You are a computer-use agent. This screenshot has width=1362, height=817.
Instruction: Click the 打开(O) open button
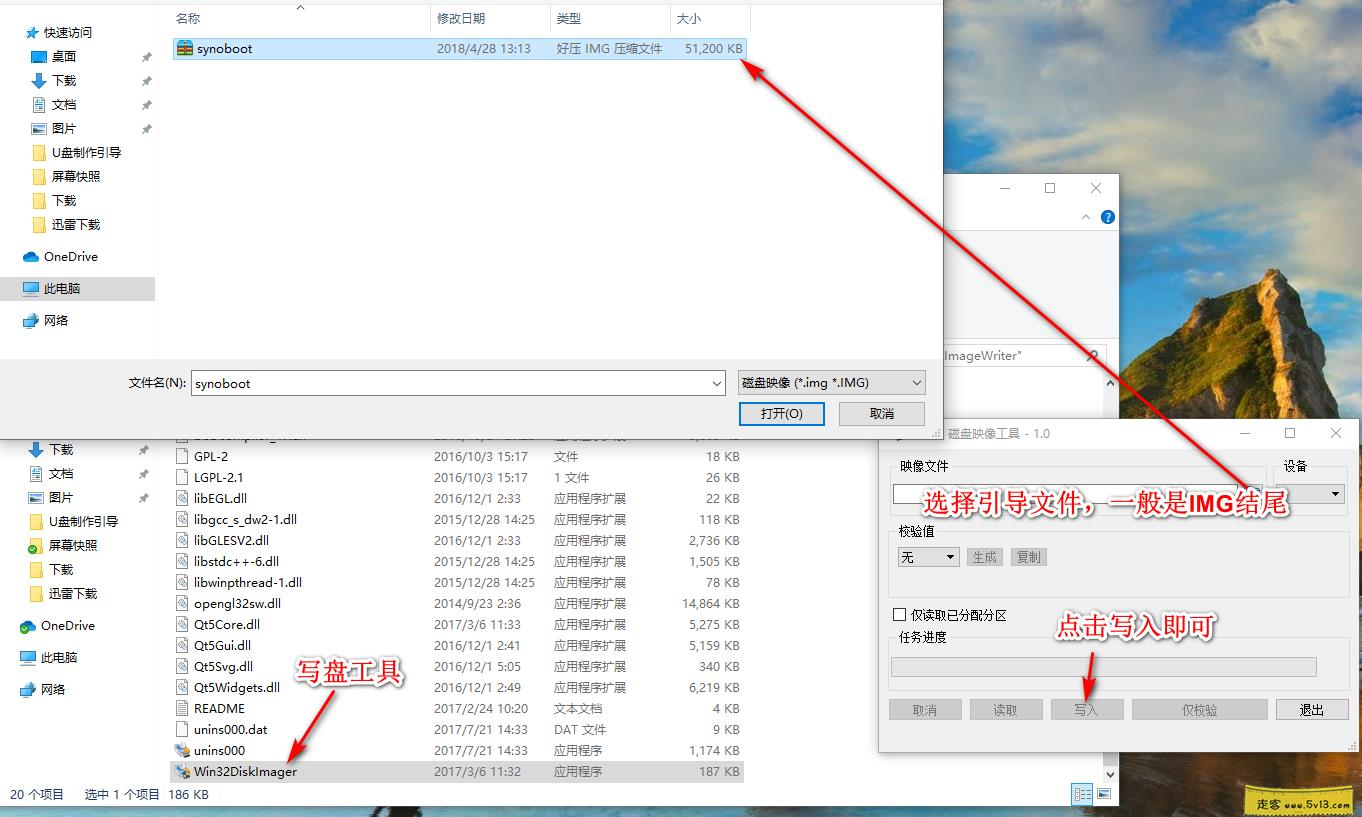(x=781, y=413)
